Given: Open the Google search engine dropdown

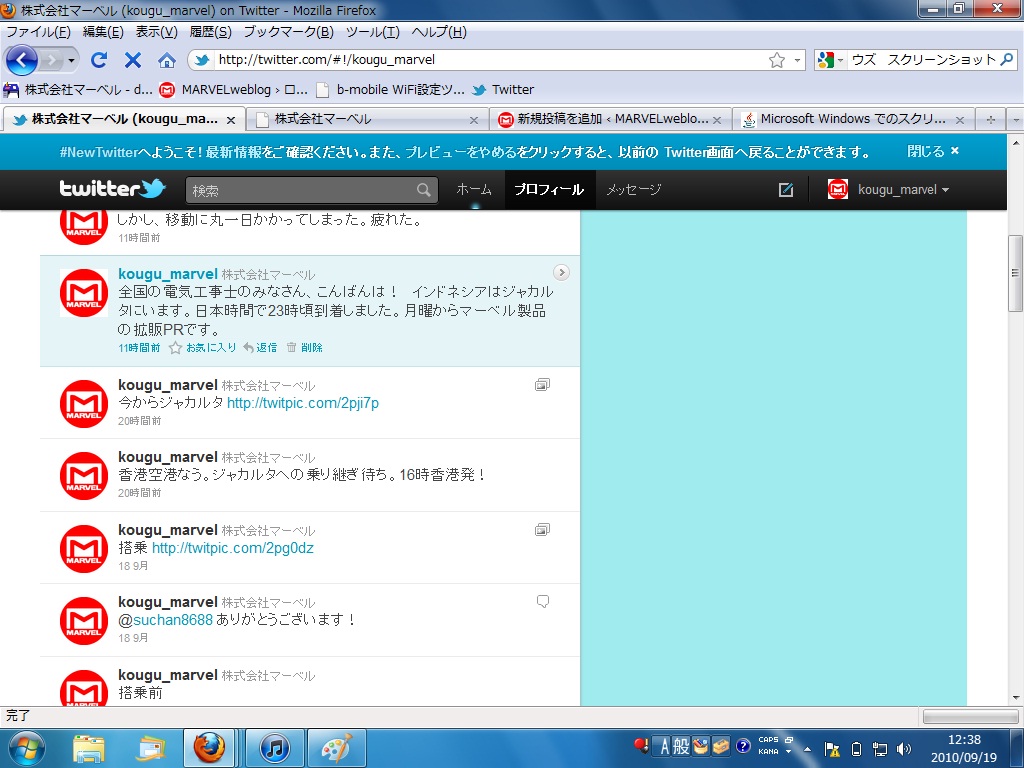Looking at the screenshot, I should click(830, 60).
